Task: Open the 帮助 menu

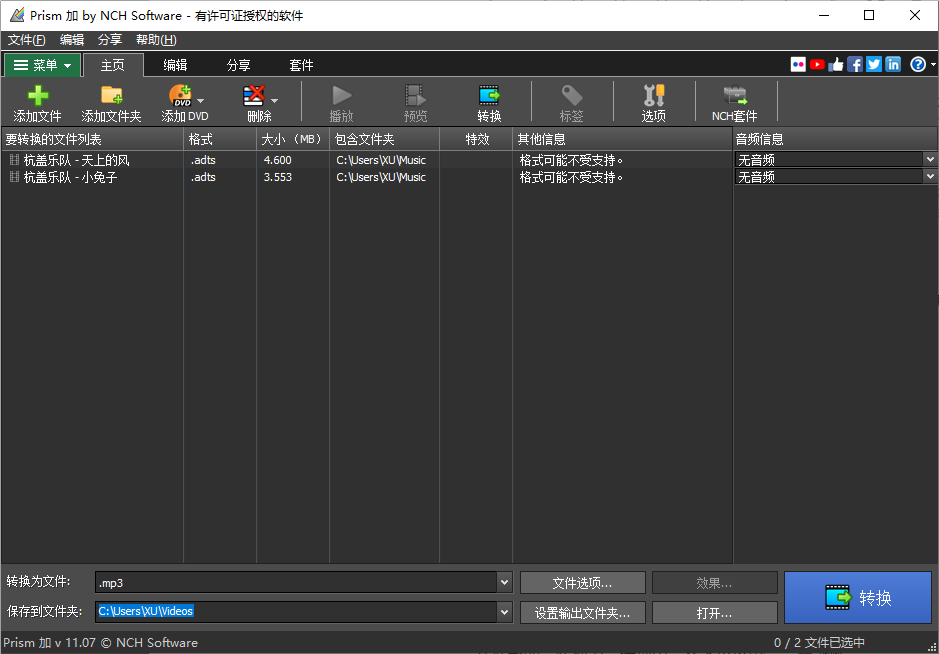Action: click(x=155, y=40)
